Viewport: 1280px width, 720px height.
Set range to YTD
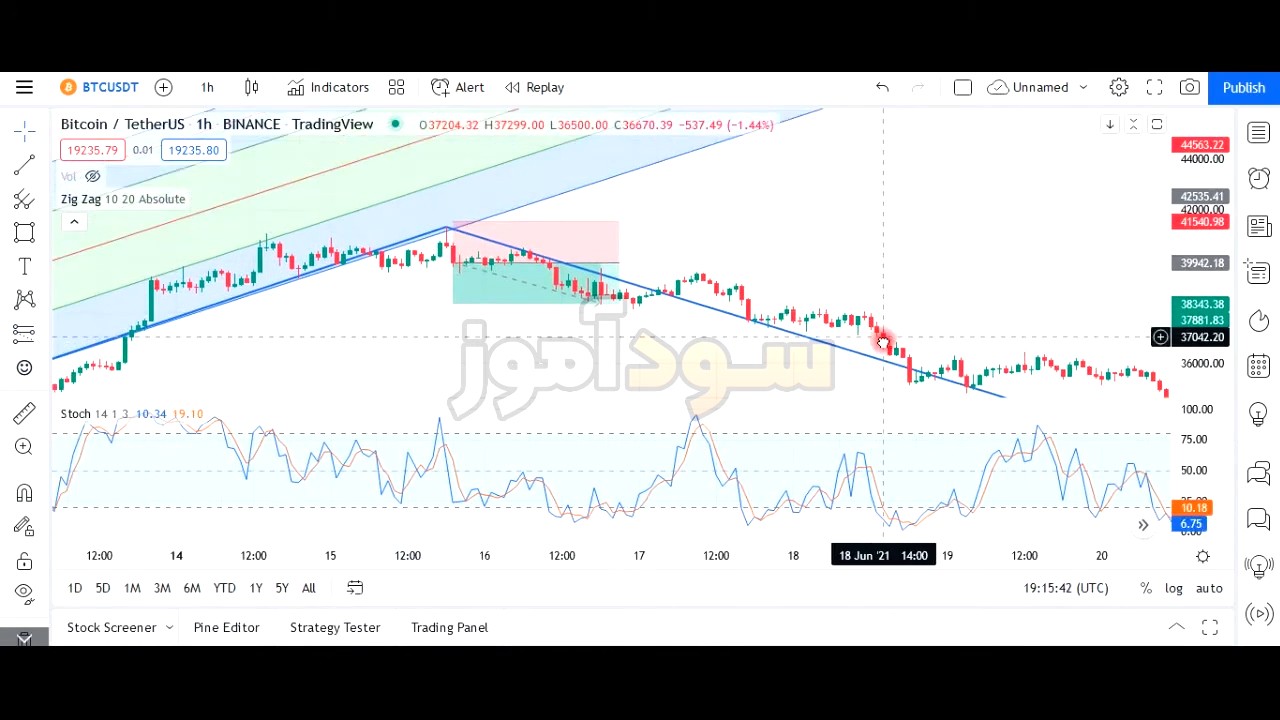pyautogui.click(x=224, y=588)
